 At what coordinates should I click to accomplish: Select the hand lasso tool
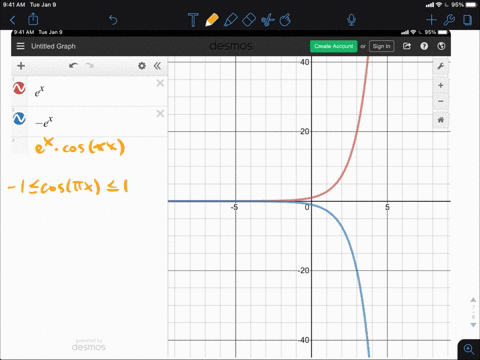285,20
